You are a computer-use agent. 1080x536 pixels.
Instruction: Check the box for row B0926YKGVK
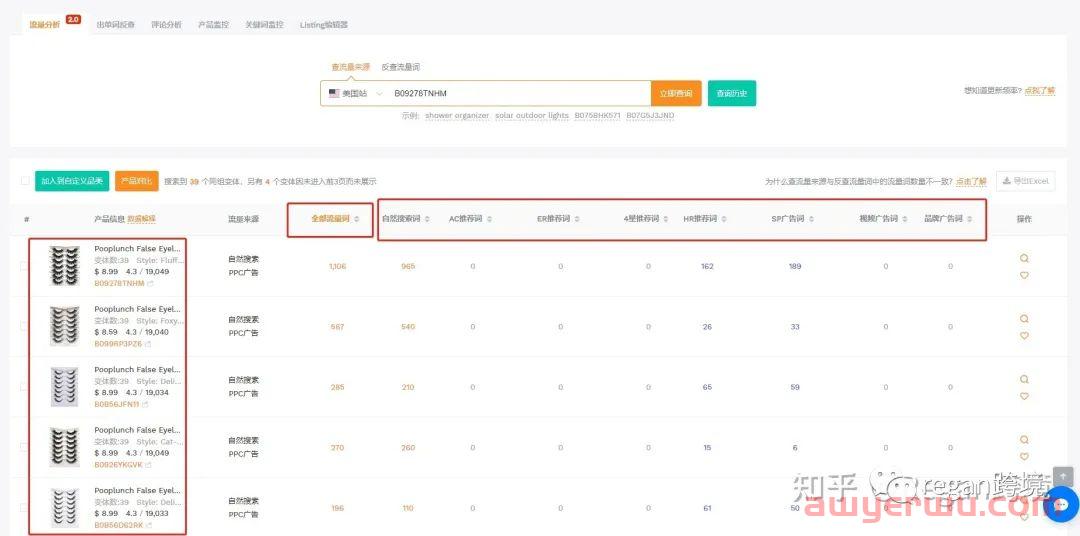[25, 447]
